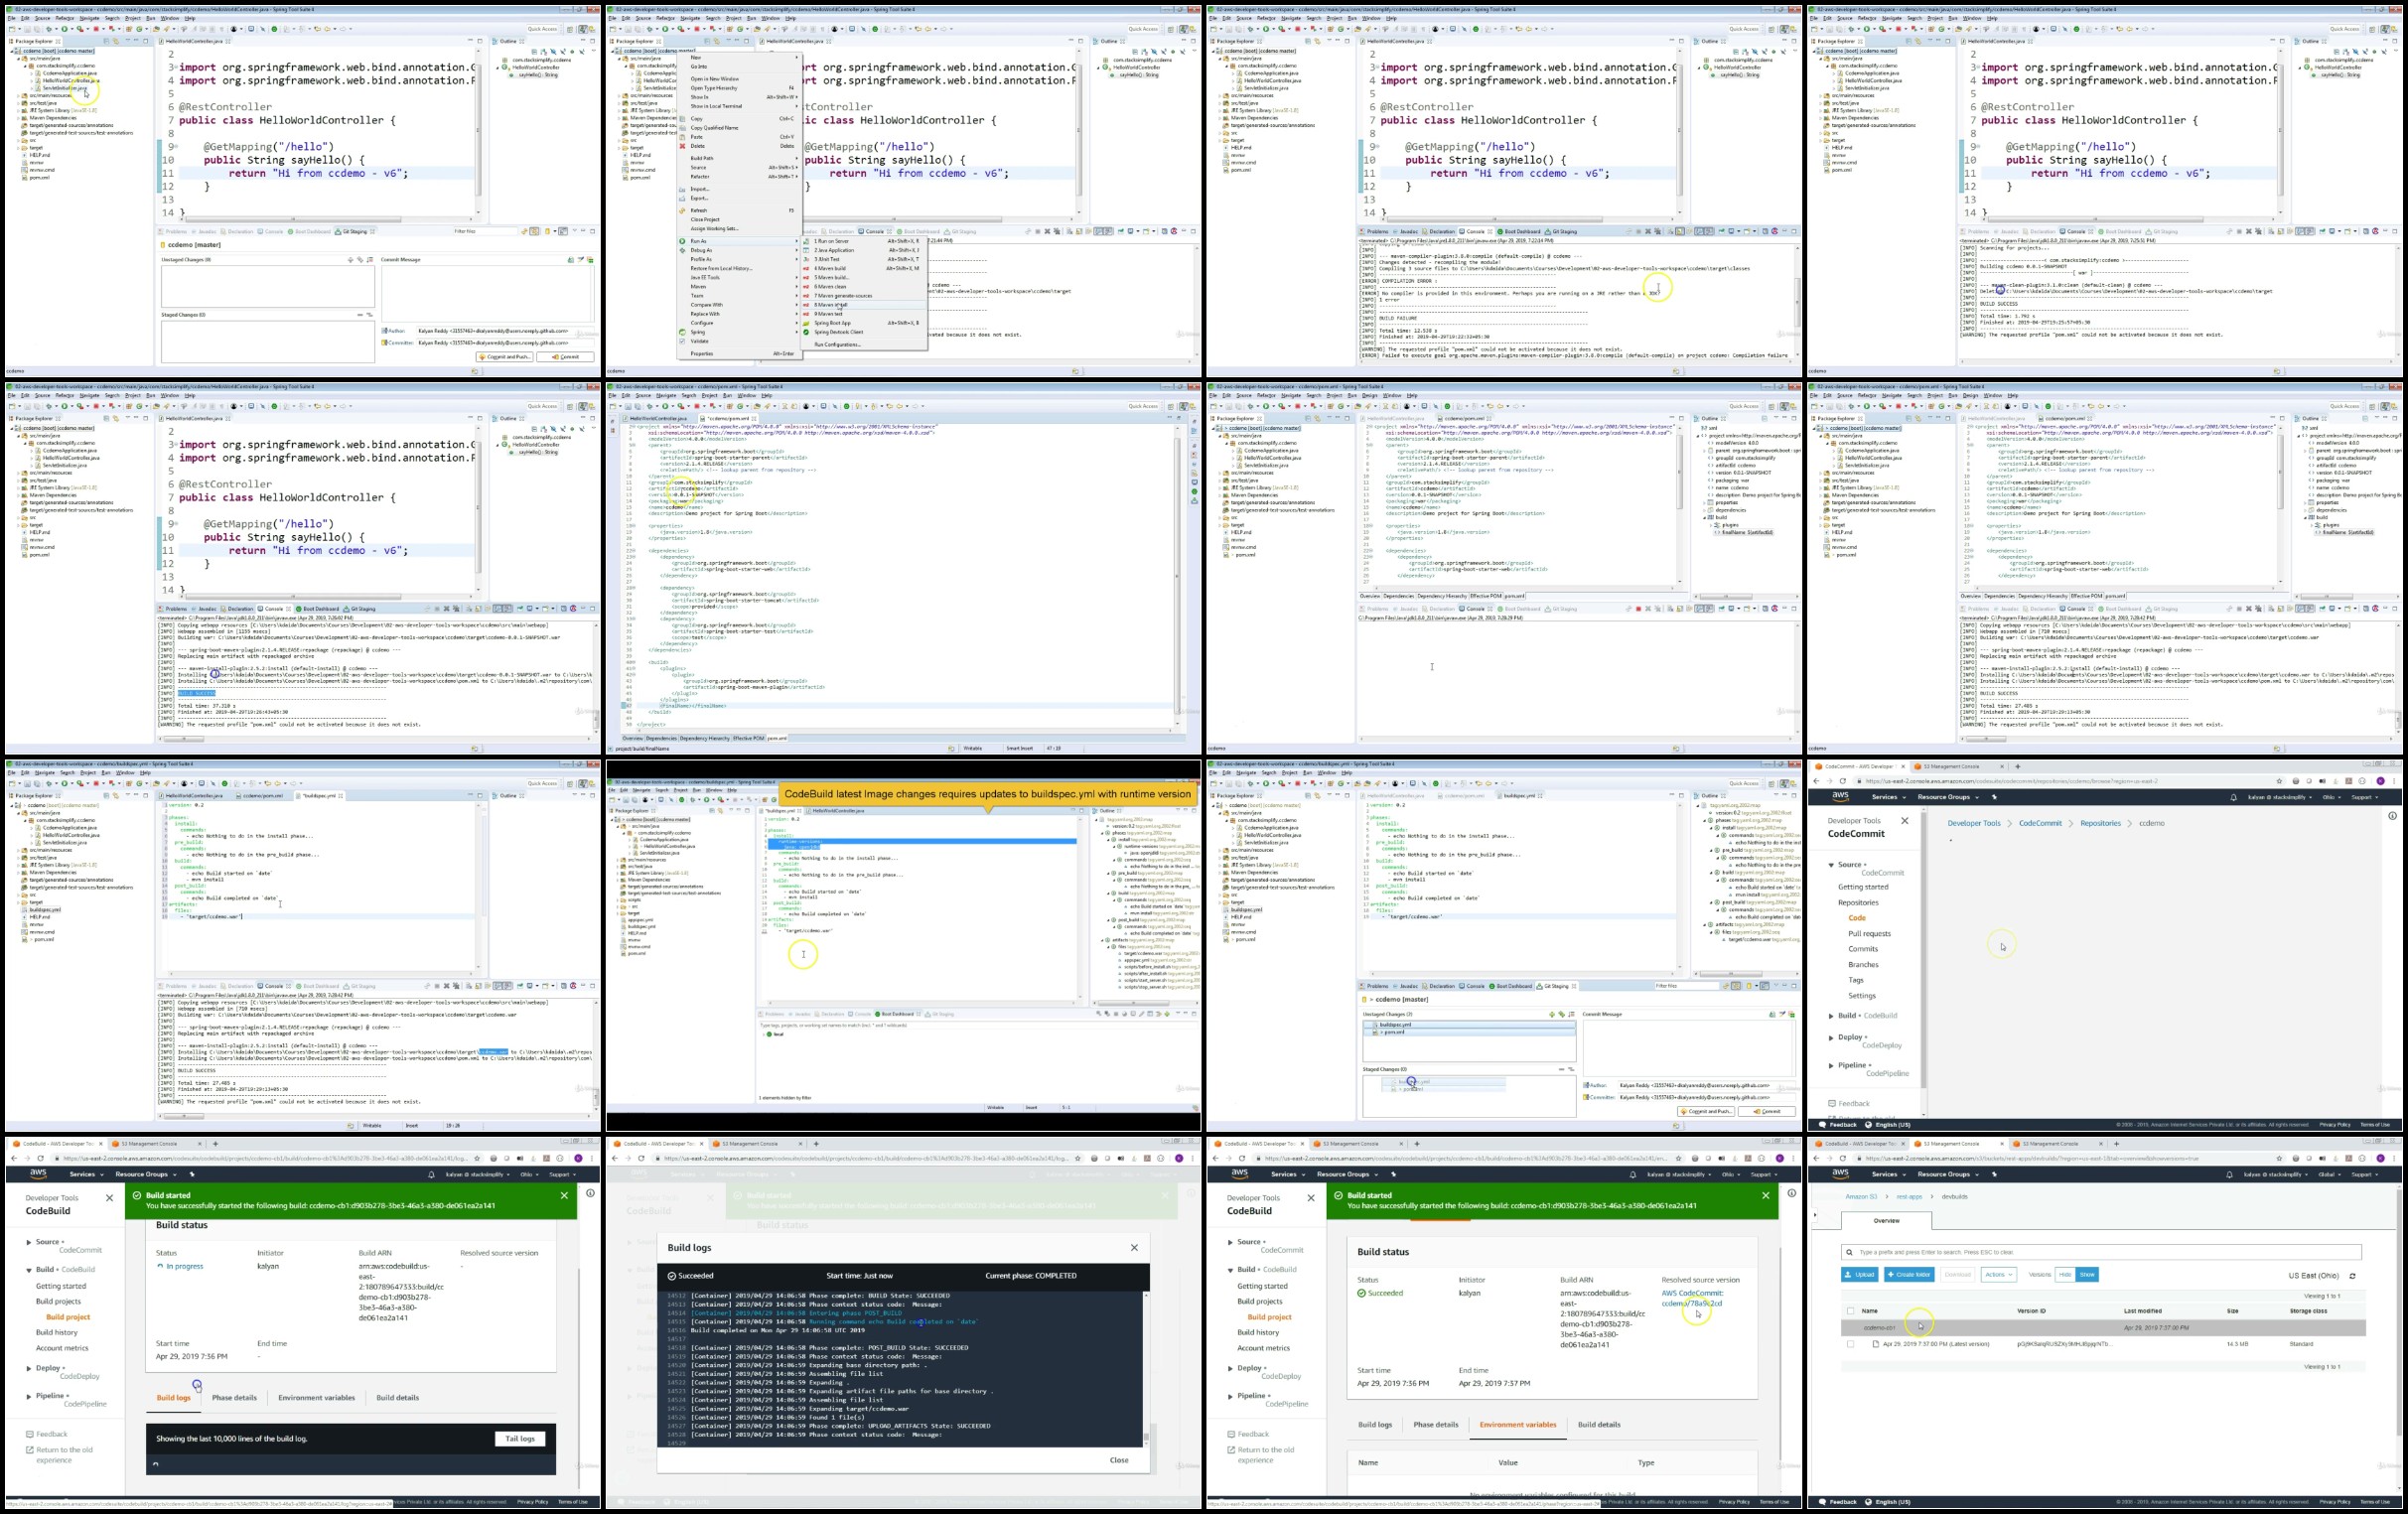
Task: Choose Properties in project context menu
Action: (738, 354)
